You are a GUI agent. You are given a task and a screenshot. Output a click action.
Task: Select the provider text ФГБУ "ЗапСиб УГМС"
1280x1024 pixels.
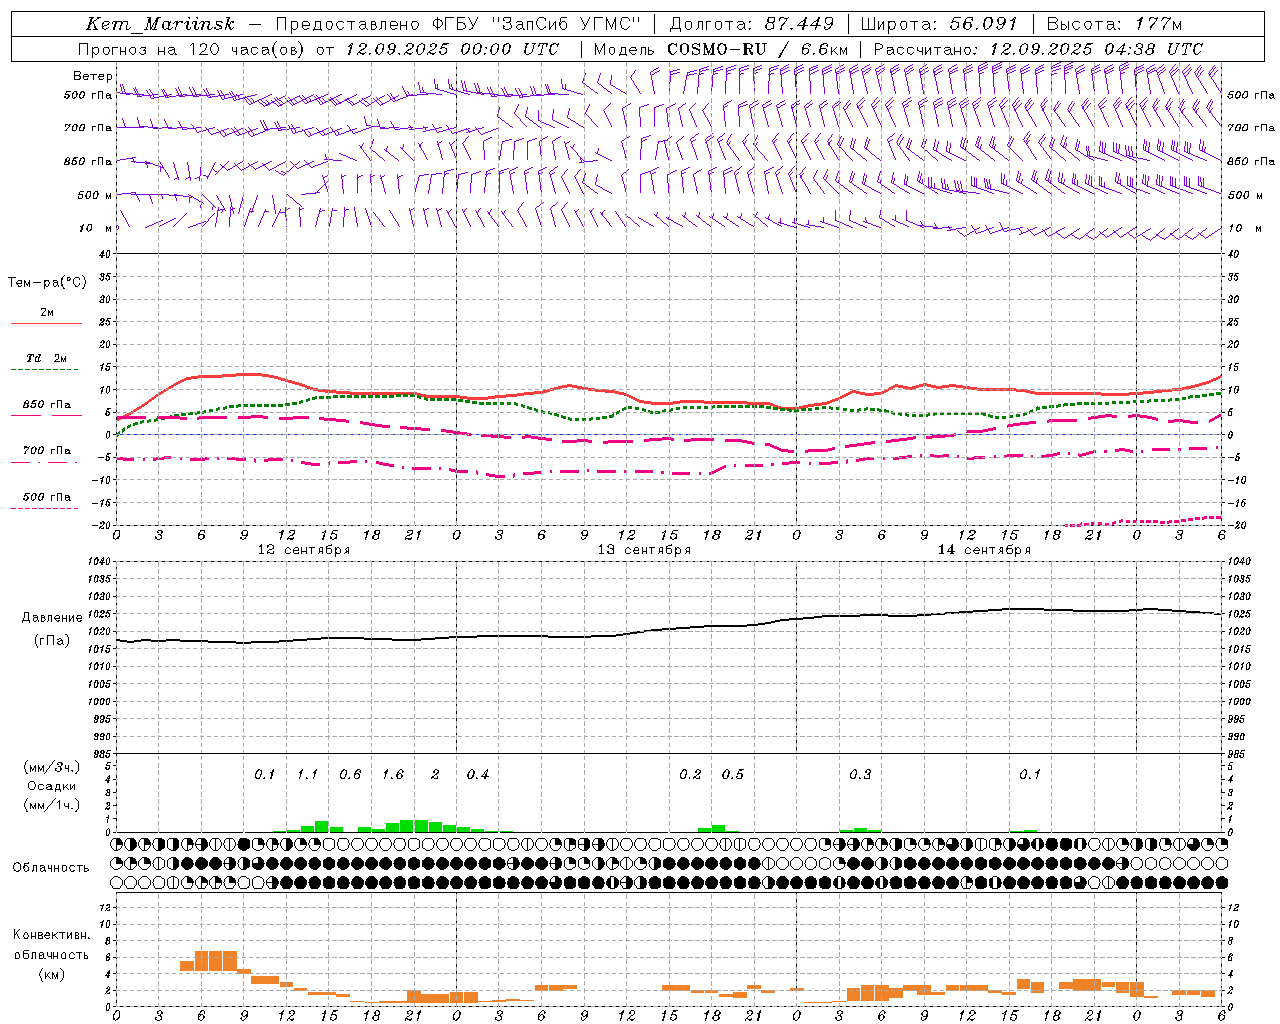tap(536, 24)
